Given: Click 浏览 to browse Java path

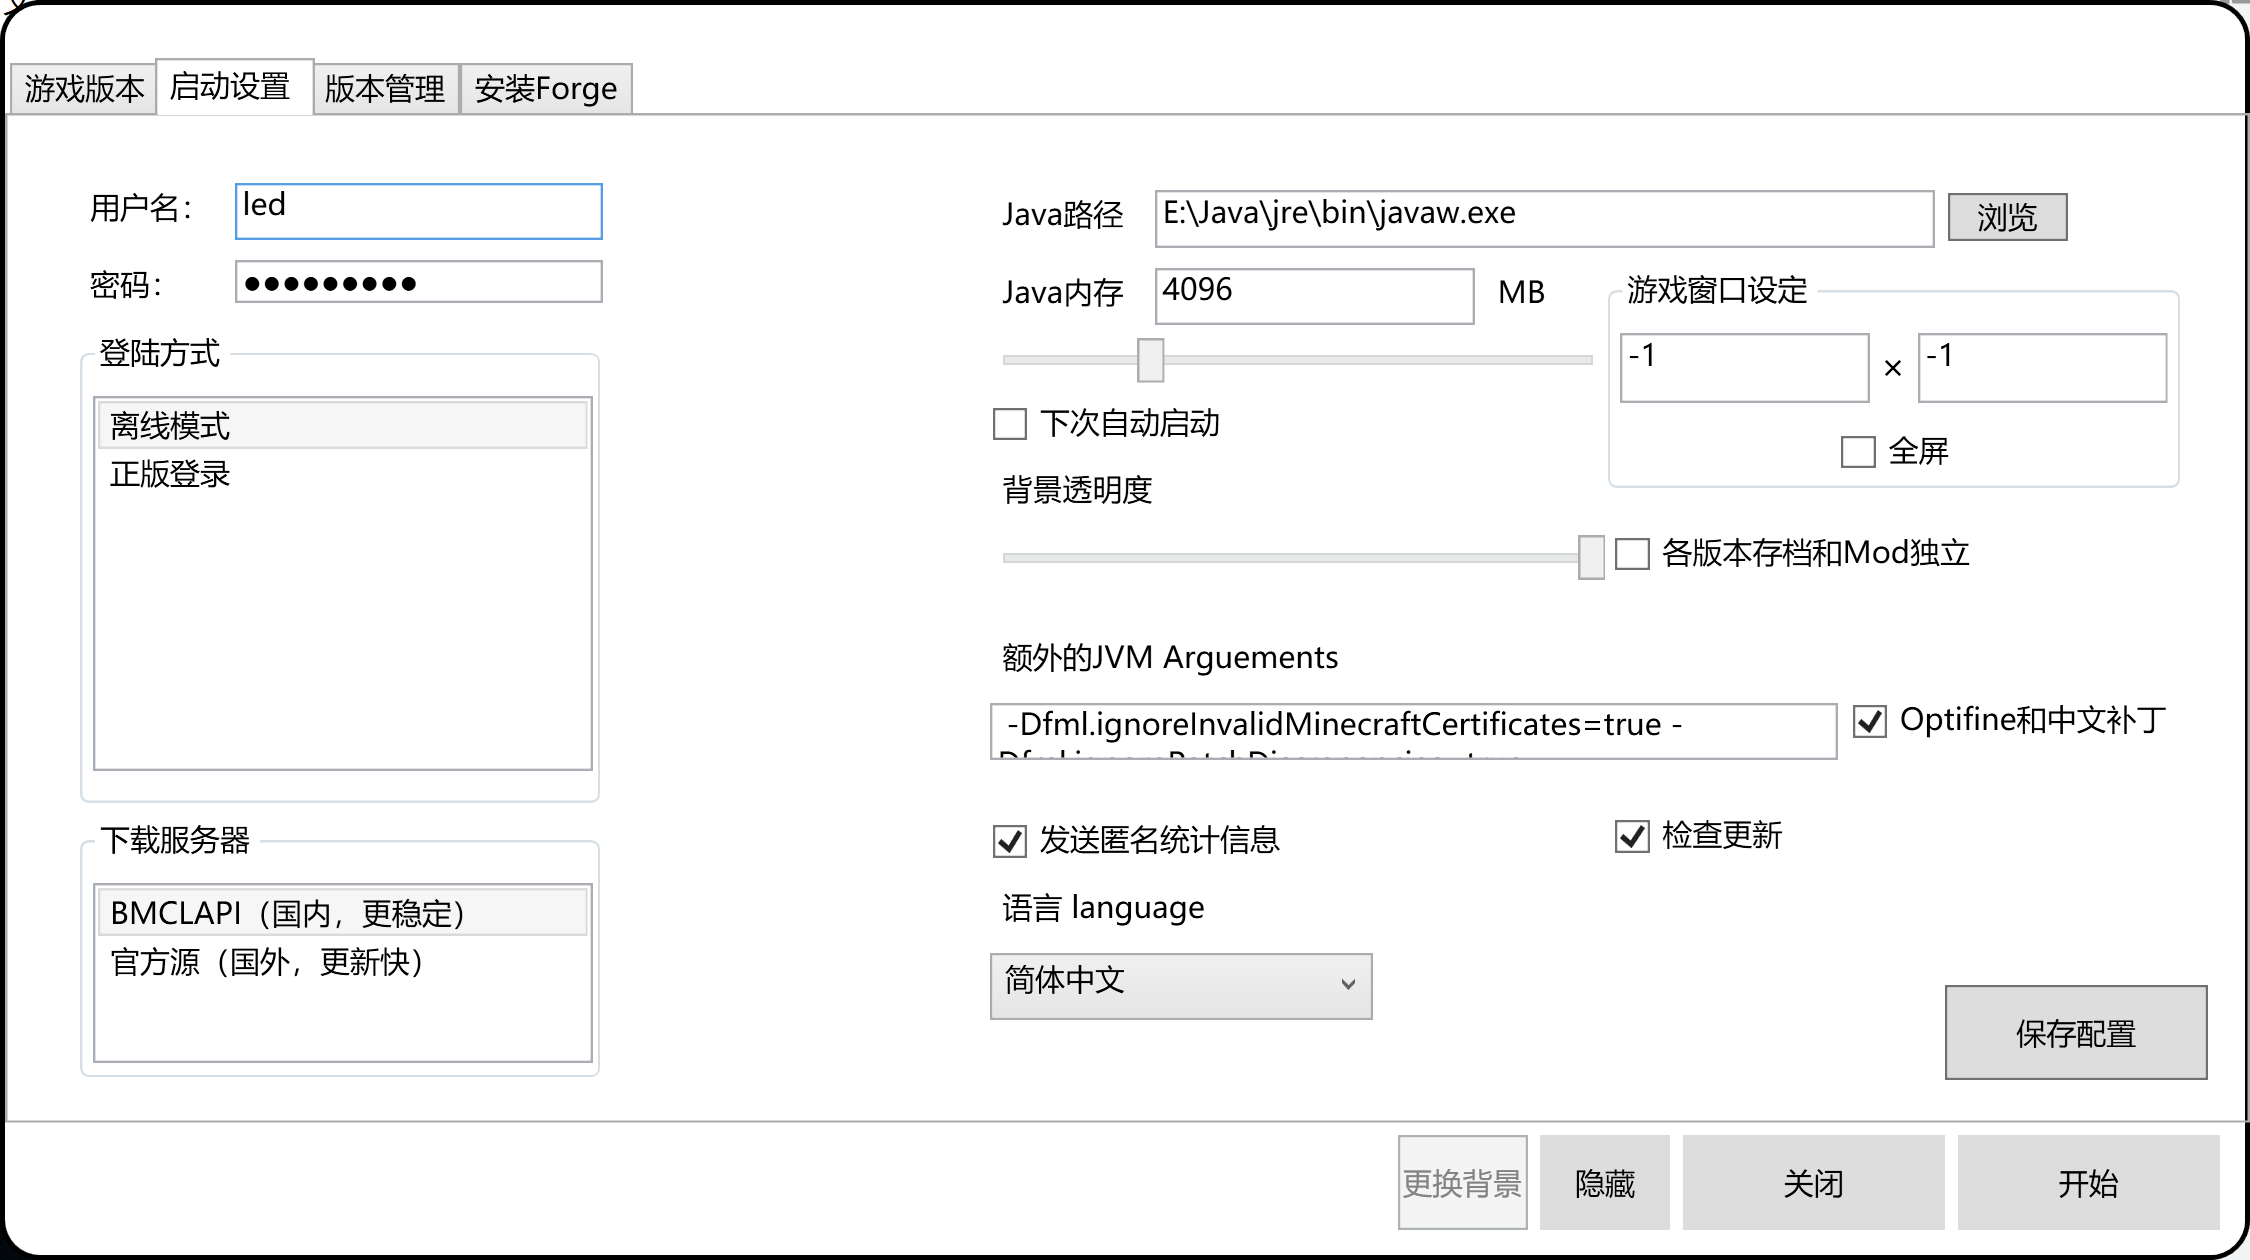Looking at the screenshot, I should 2006,217.
